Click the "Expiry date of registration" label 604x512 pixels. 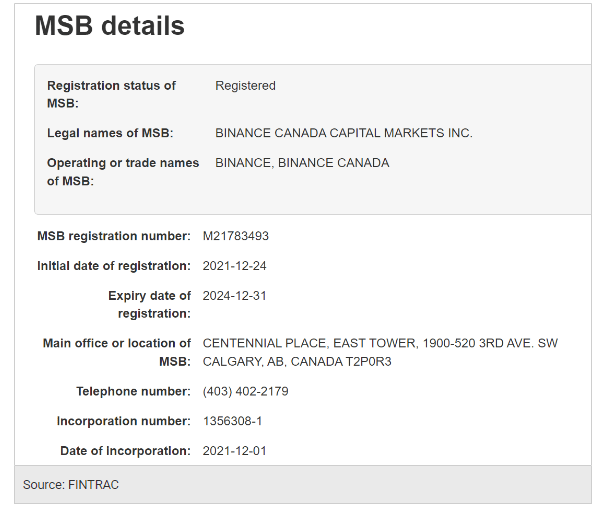tap(149, 304)
